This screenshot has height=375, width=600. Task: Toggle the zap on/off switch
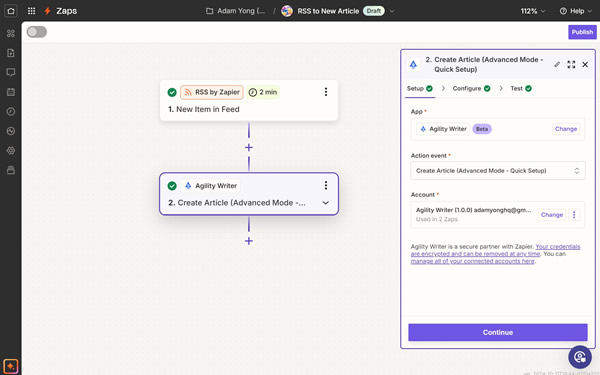click(37, 32)
